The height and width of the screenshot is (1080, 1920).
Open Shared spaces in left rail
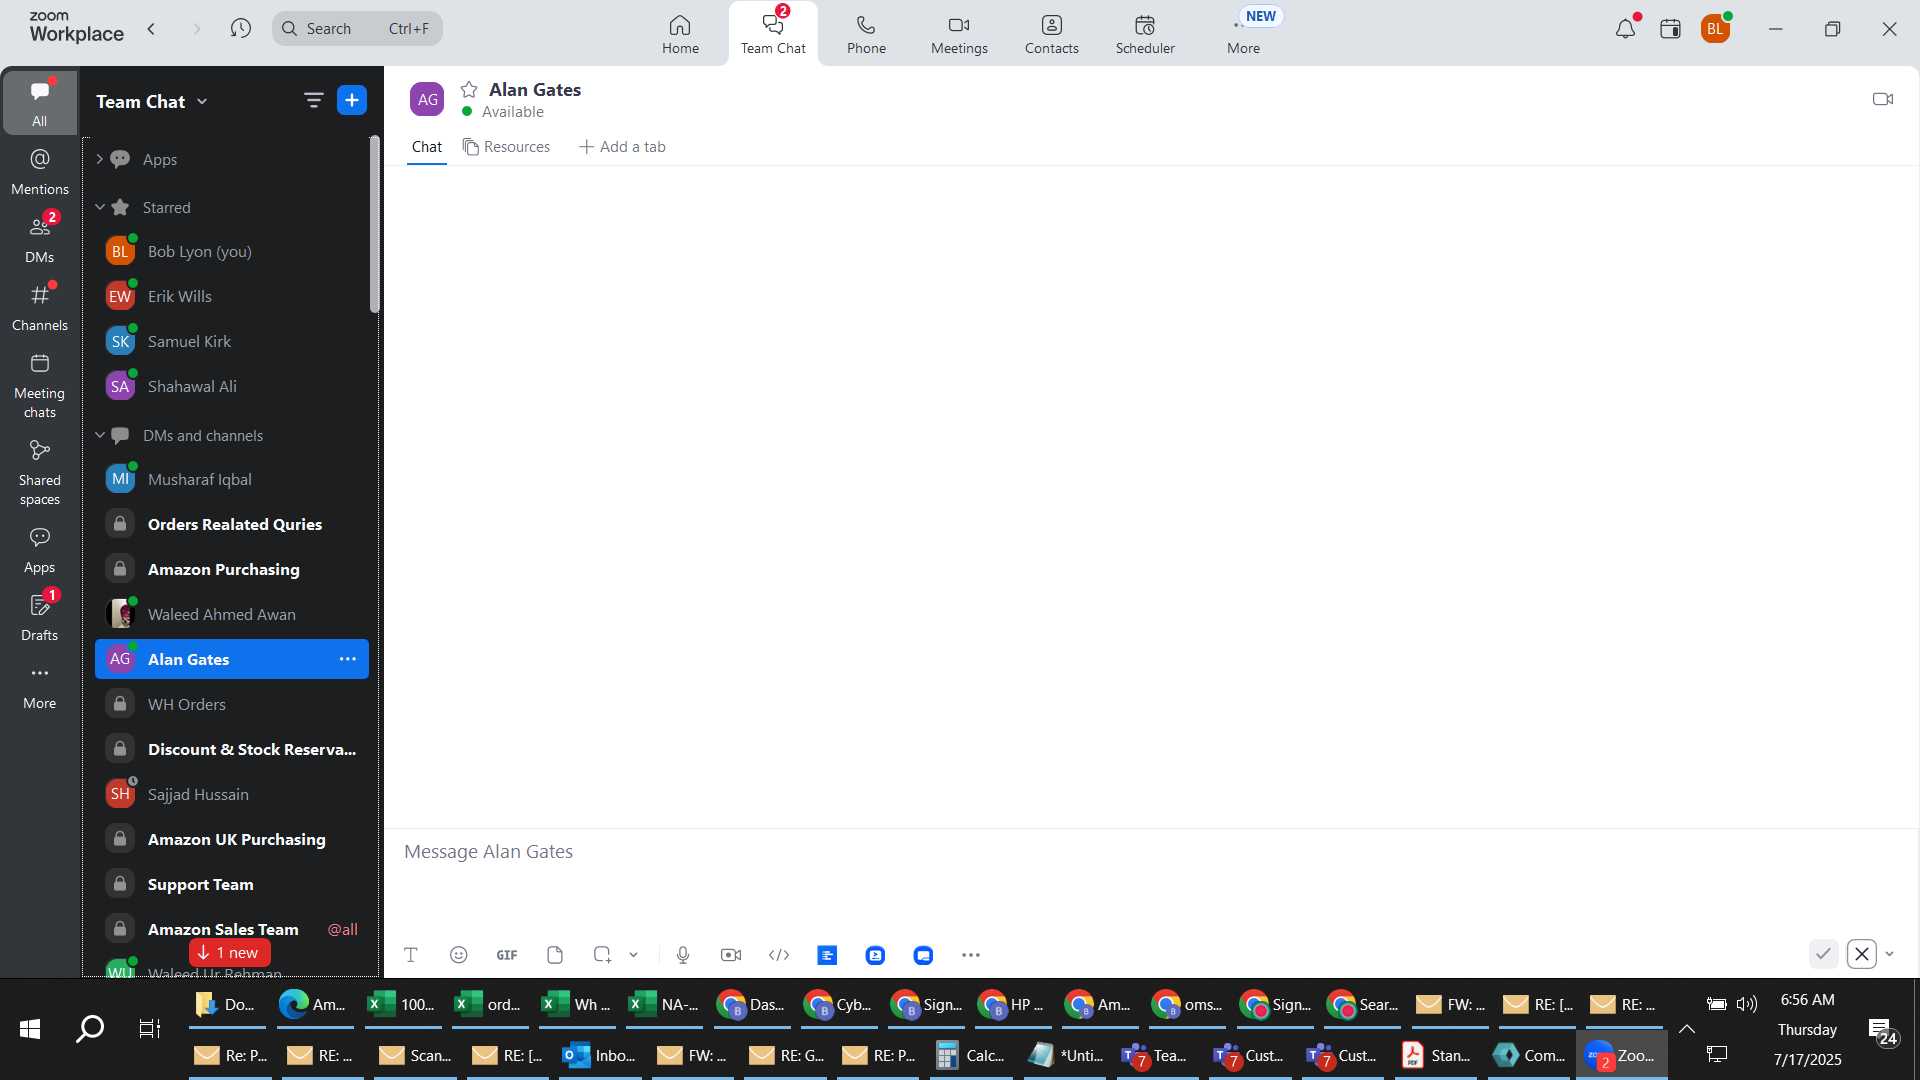pos(40,473)
